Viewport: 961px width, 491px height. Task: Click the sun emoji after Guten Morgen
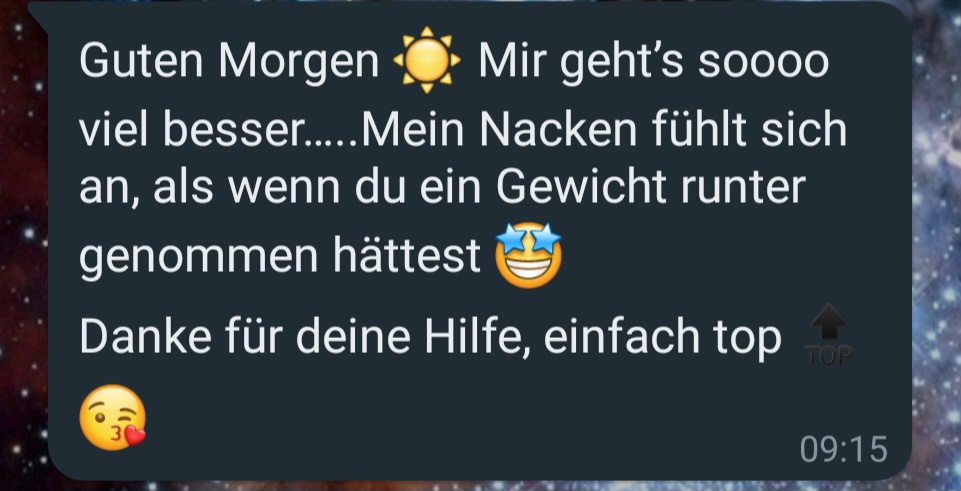(x=427, y=60)
